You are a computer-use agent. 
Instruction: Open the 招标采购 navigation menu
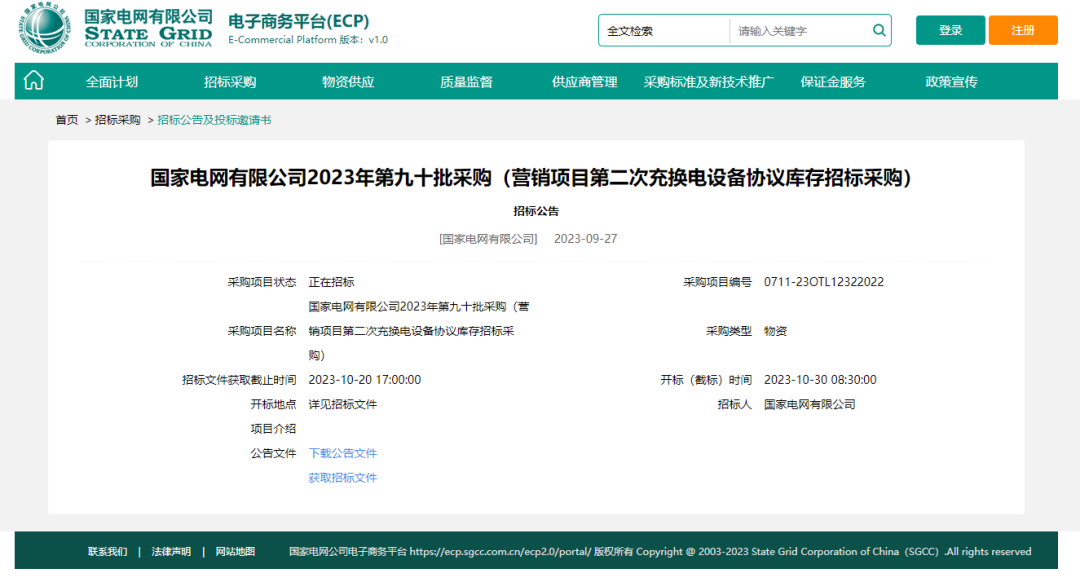(230, 82)
